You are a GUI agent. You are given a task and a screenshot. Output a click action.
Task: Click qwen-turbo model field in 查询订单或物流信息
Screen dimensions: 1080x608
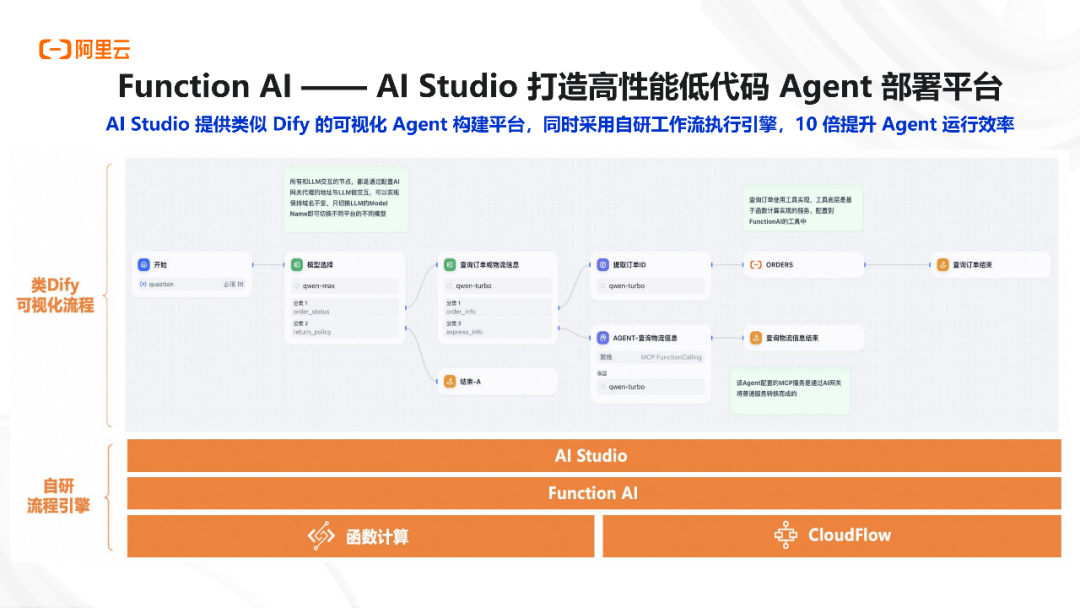pyautogui.click(x=497, y=285)
